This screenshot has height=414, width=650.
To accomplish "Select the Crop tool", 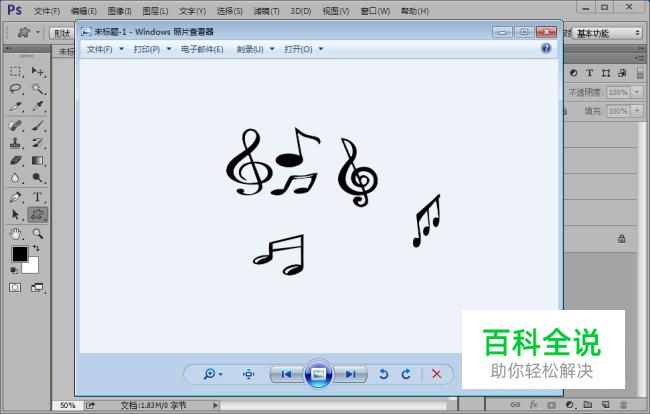I will pos(15,107).
